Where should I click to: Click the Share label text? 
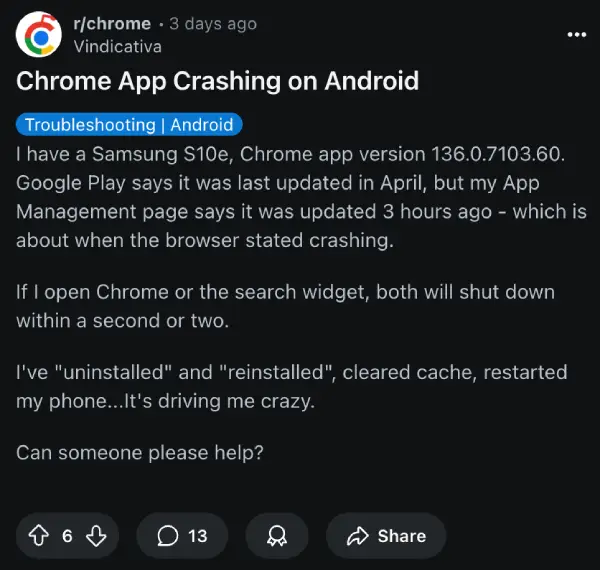(x=402, y=536)
